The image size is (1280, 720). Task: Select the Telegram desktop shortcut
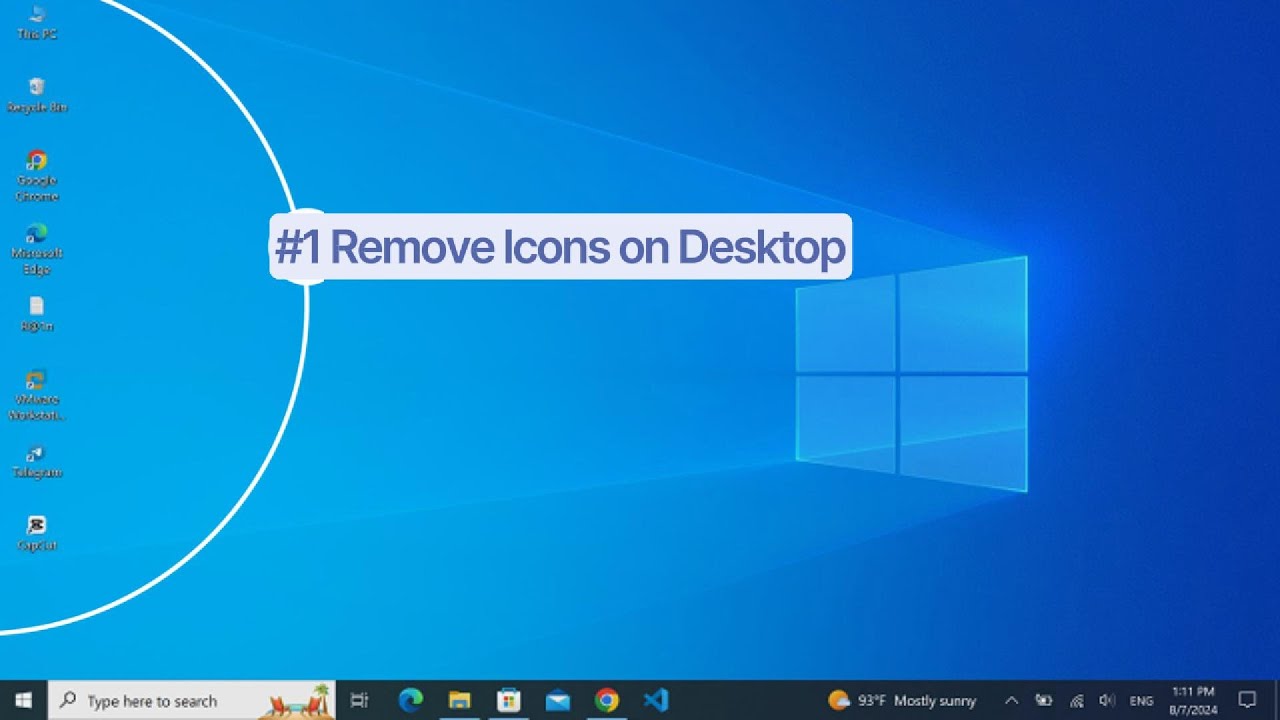[37, 461]
